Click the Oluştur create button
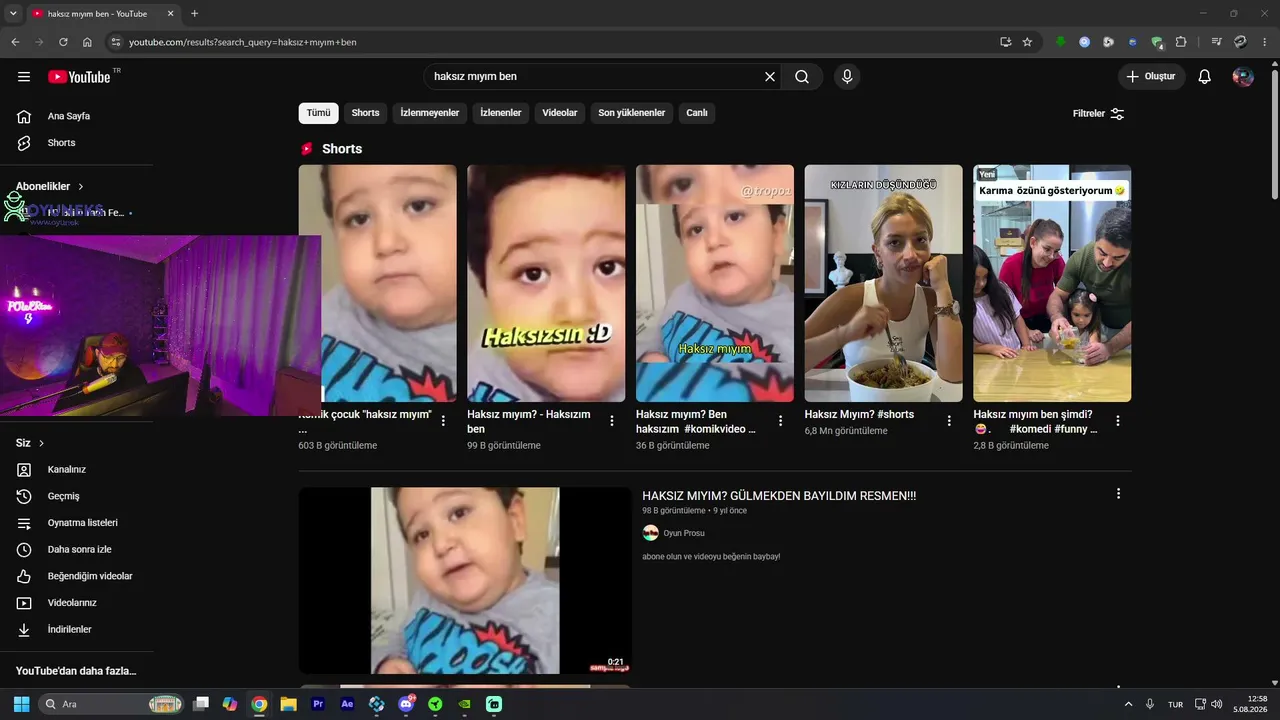The height and width of the screenshot is (720, 1280). pyautogui.click(x=1152, y=77)
